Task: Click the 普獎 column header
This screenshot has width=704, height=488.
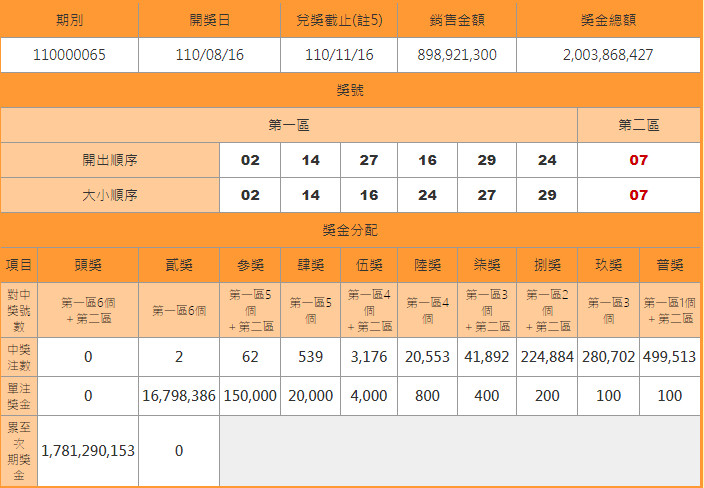Action: point(669,265)
